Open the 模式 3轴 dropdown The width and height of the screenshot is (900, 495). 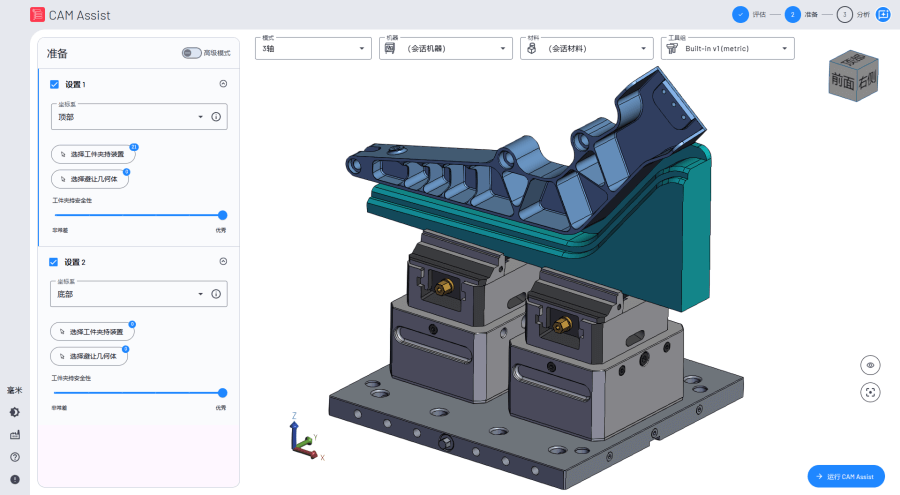pos(314,48)
